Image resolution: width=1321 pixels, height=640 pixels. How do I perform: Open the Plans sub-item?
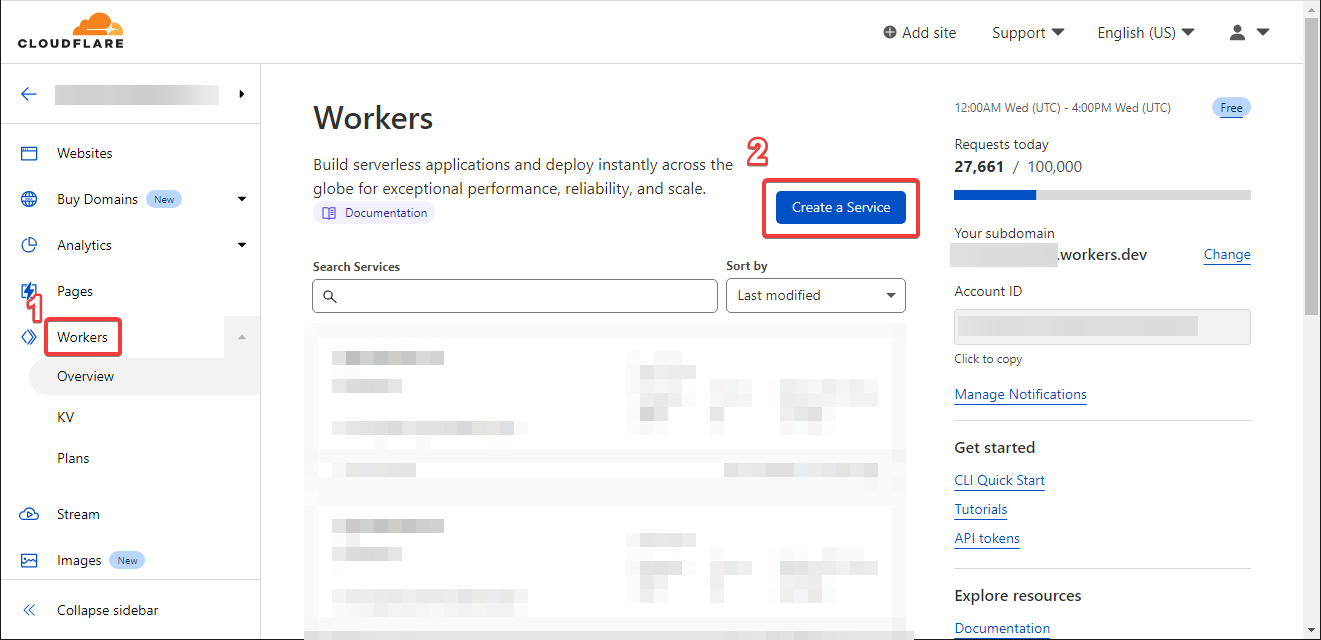tap(73, 458)
